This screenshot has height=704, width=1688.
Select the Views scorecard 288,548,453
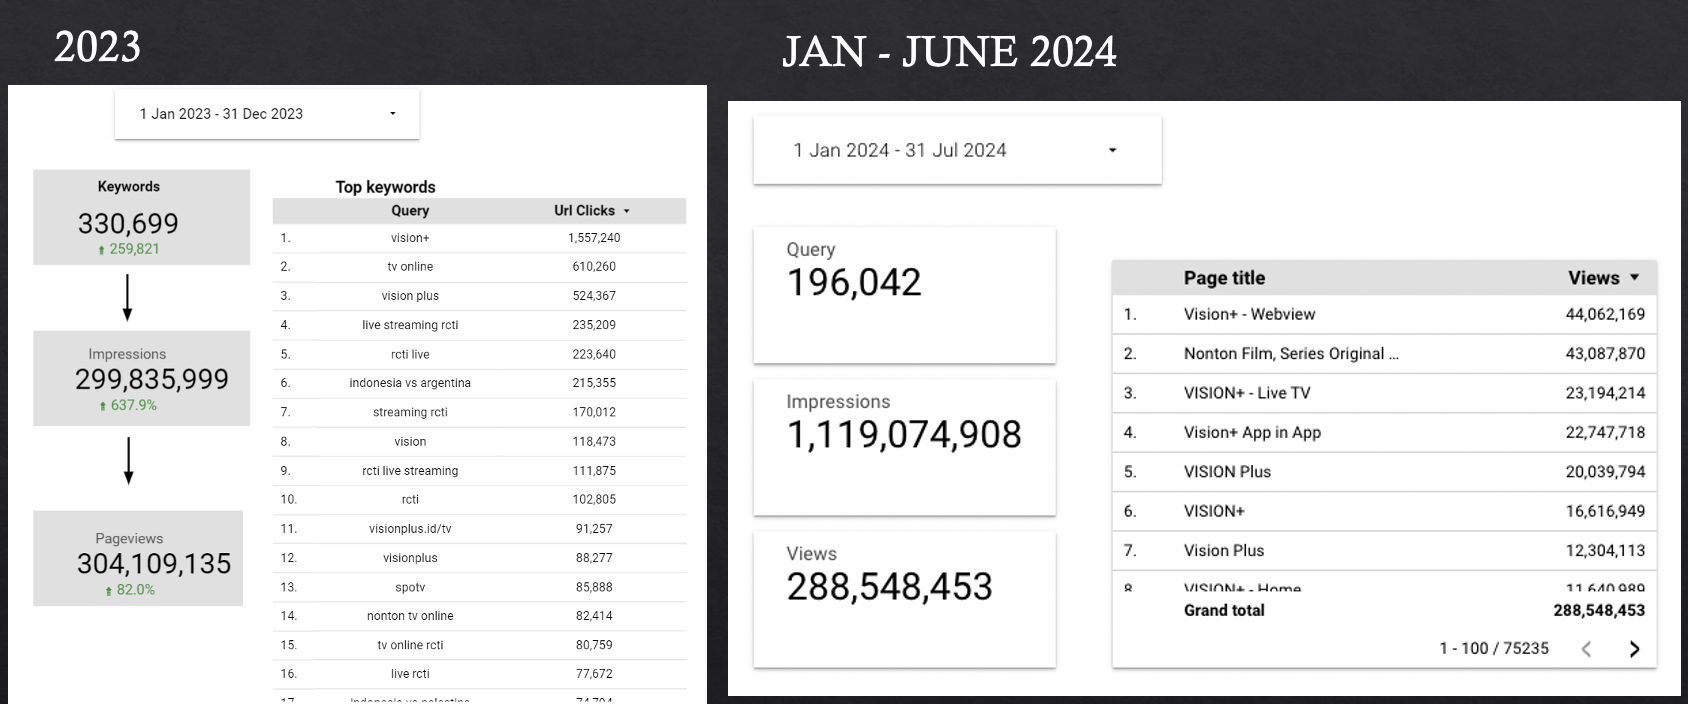[x=904, y=598]
